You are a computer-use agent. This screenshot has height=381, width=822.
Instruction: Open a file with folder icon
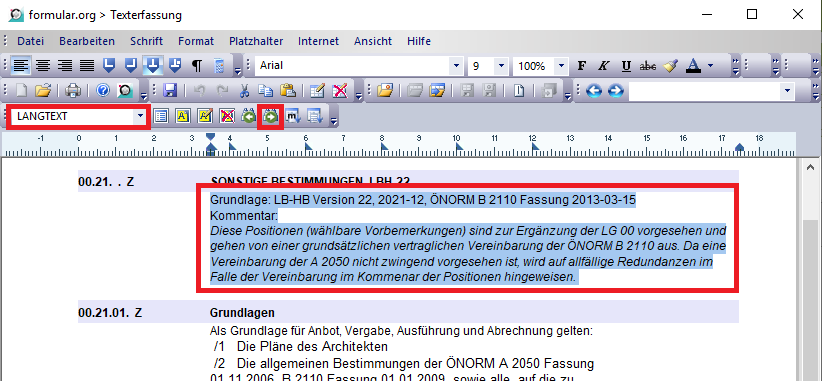coord(43,91)
